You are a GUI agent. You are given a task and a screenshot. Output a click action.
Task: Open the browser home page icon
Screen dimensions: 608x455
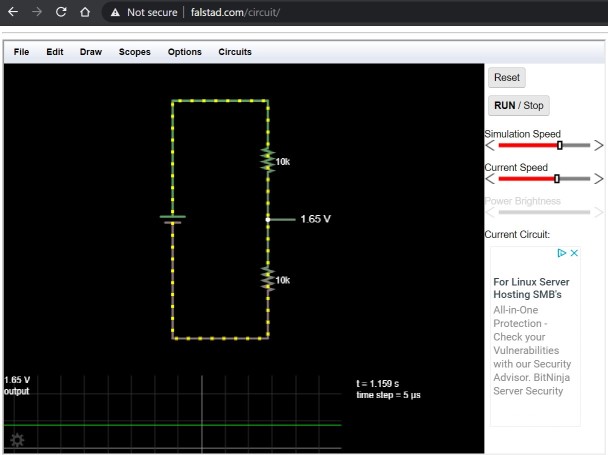85,12
